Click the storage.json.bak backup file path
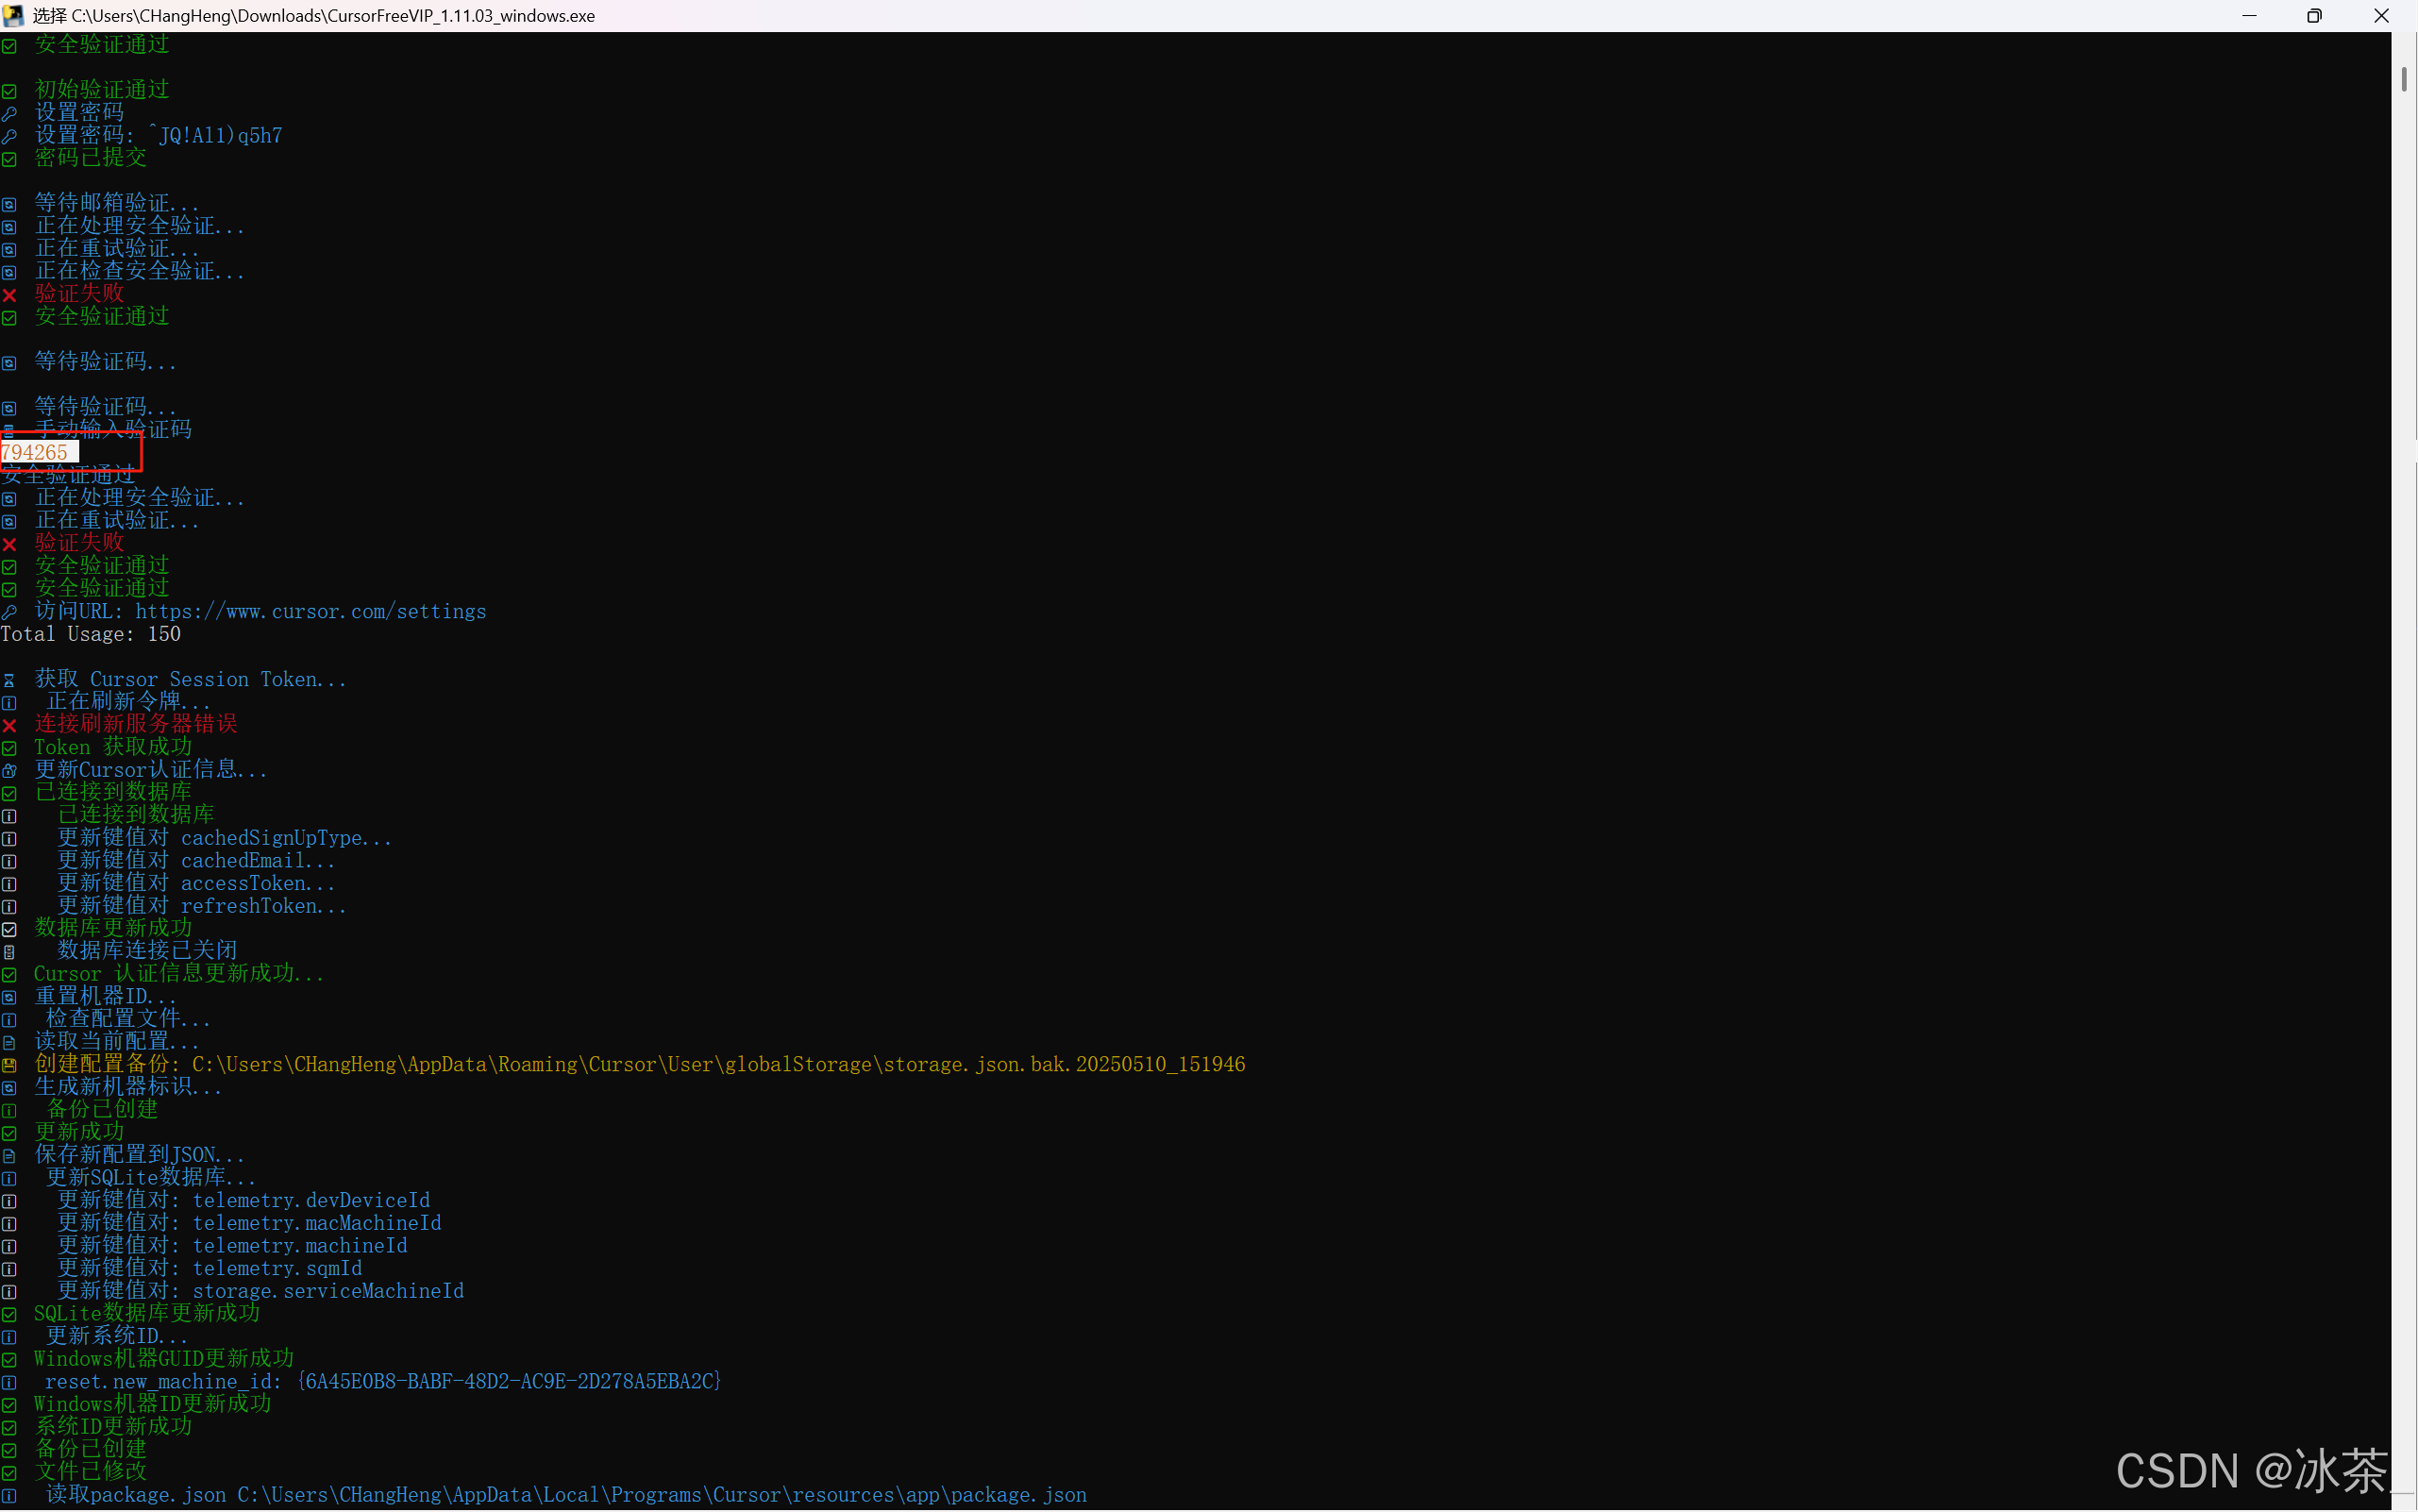Image resolution: width=2418 pixels, height=1512 pixels. (718, 1065)
